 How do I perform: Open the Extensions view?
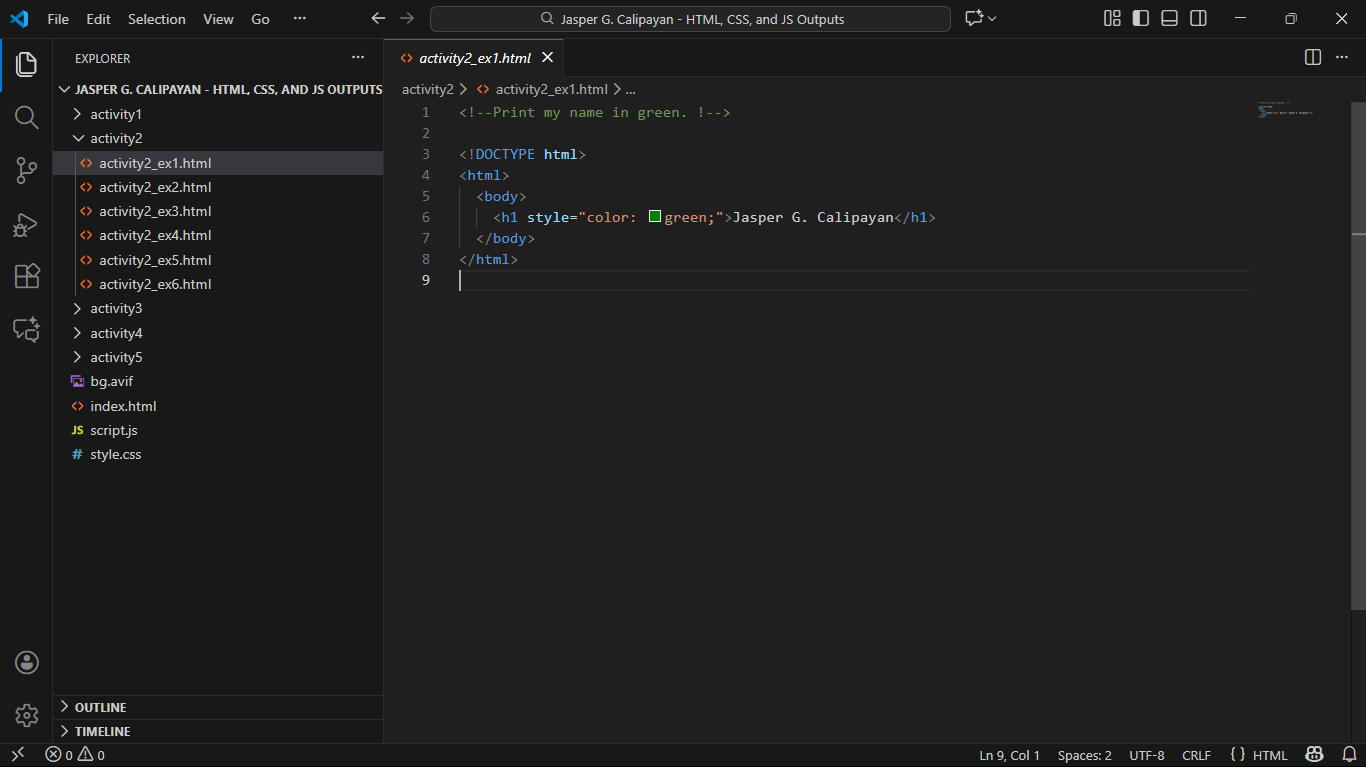[27, 277]
